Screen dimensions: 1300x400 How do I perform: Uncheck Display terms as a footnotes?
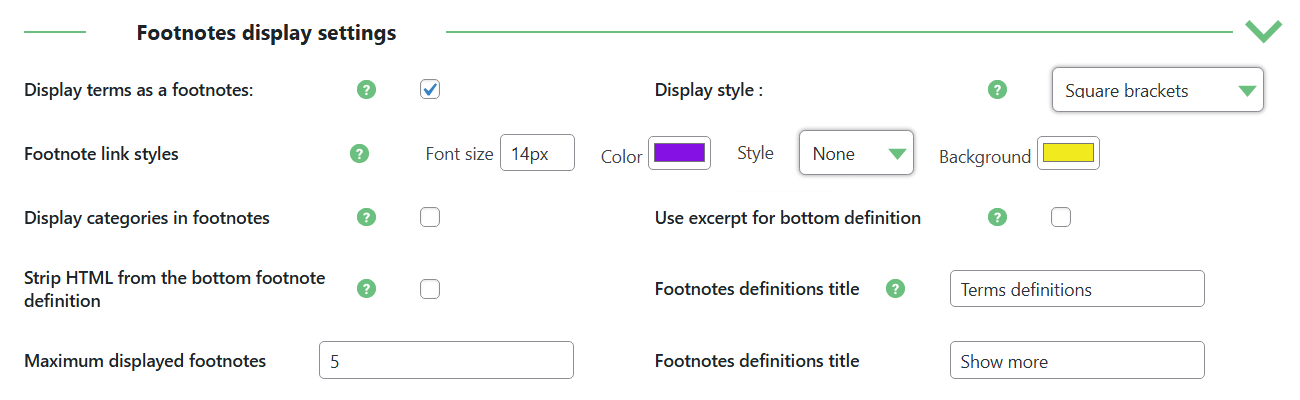point(430,90)
